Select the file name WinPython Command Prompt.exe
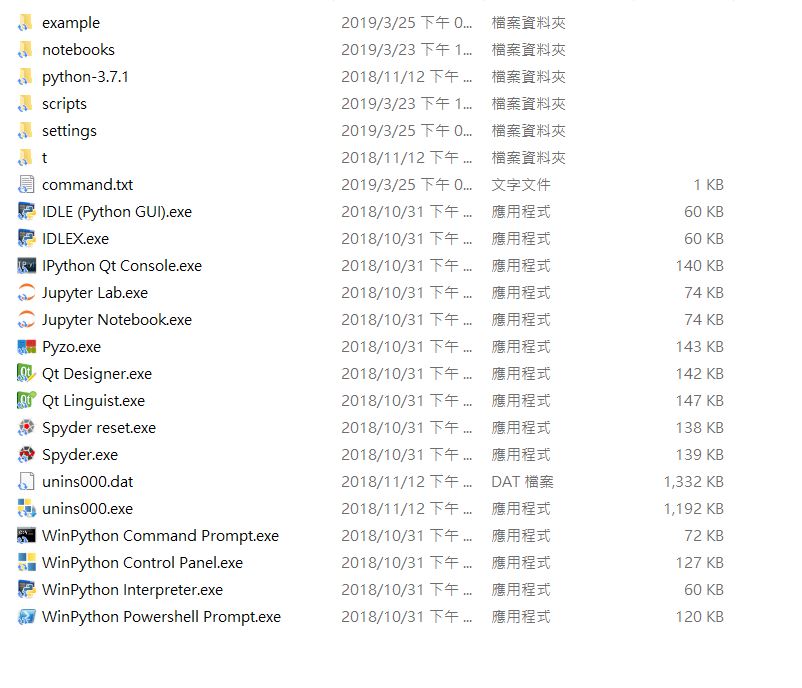 (x=160, y=536)
